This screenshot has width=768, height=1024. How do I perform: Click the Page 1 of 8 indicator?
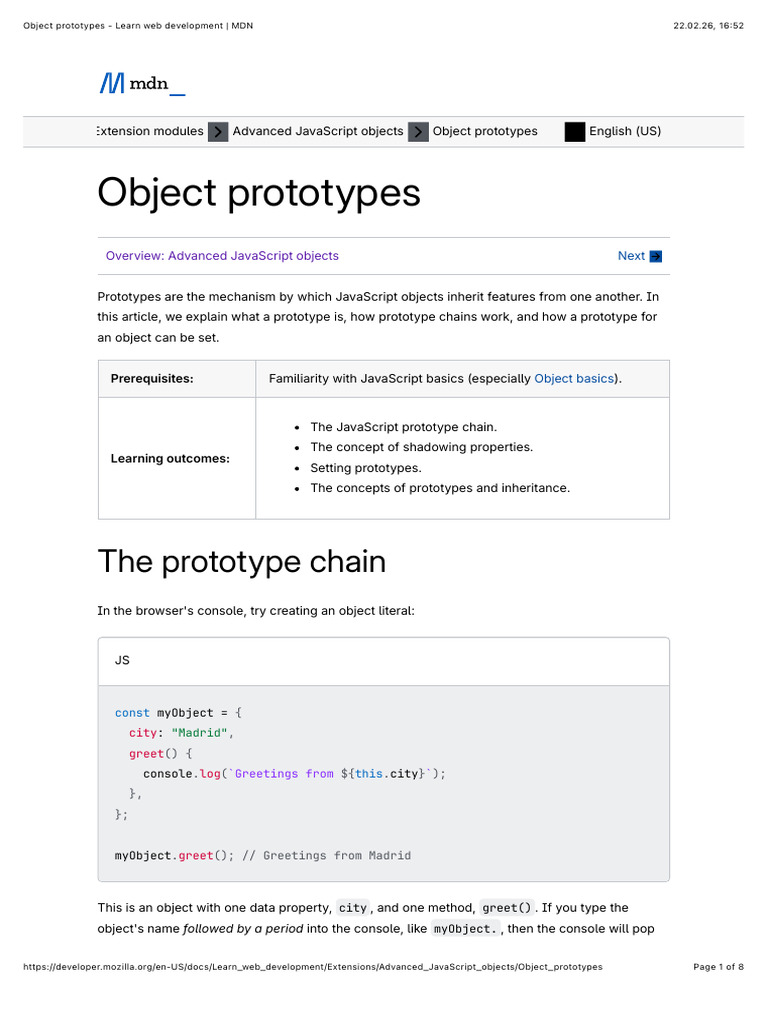pos(718,967)
